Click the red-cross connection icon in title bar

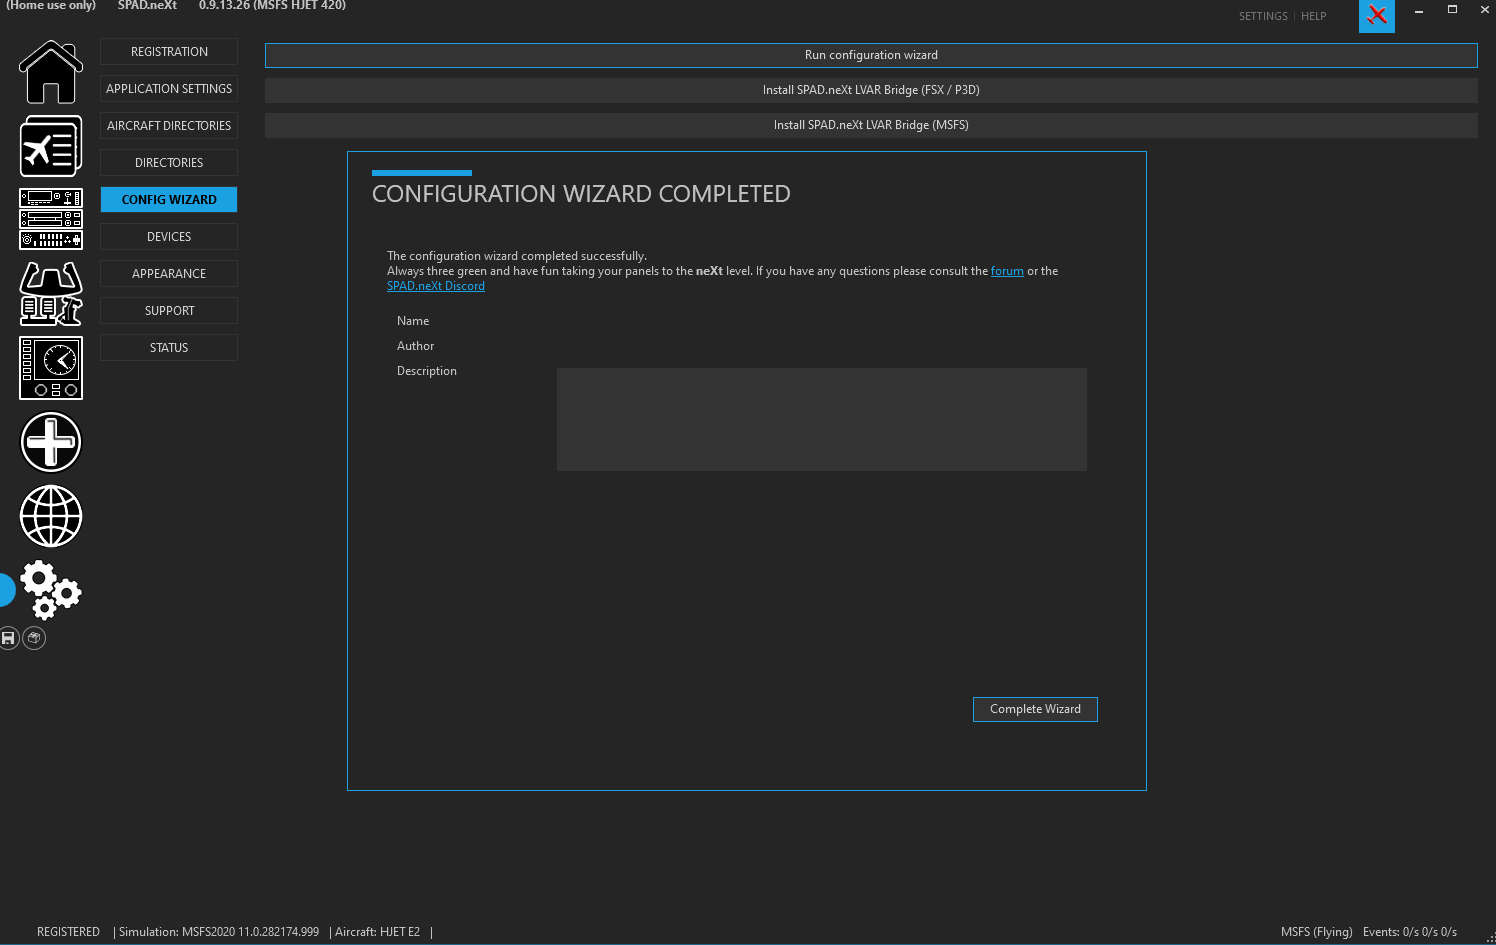pyautogui.click(x=1377, y=15)
